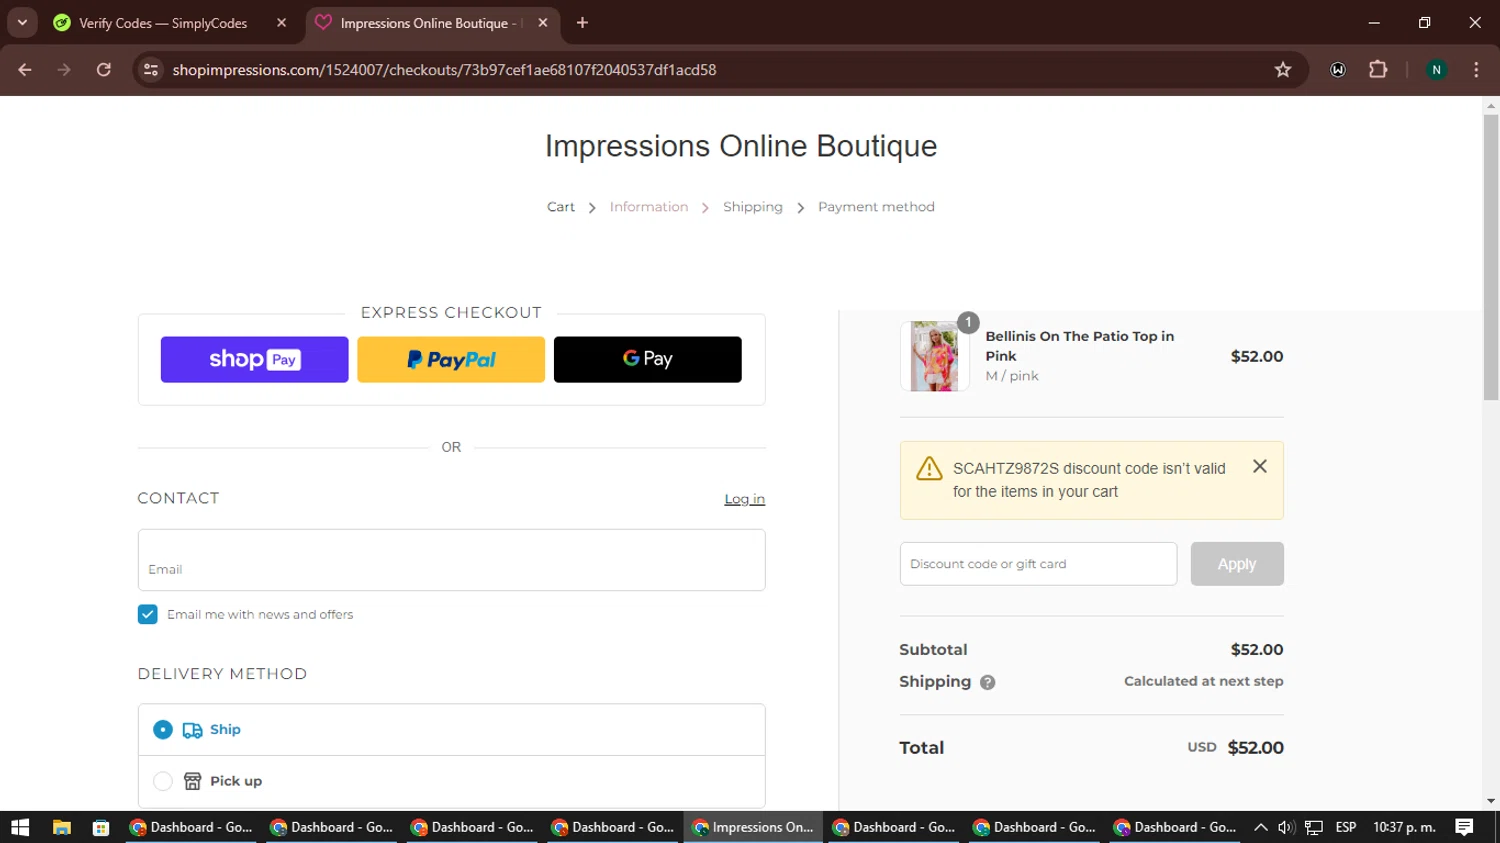Open the Extensions puzzle icon

[x=1378, y=70]
